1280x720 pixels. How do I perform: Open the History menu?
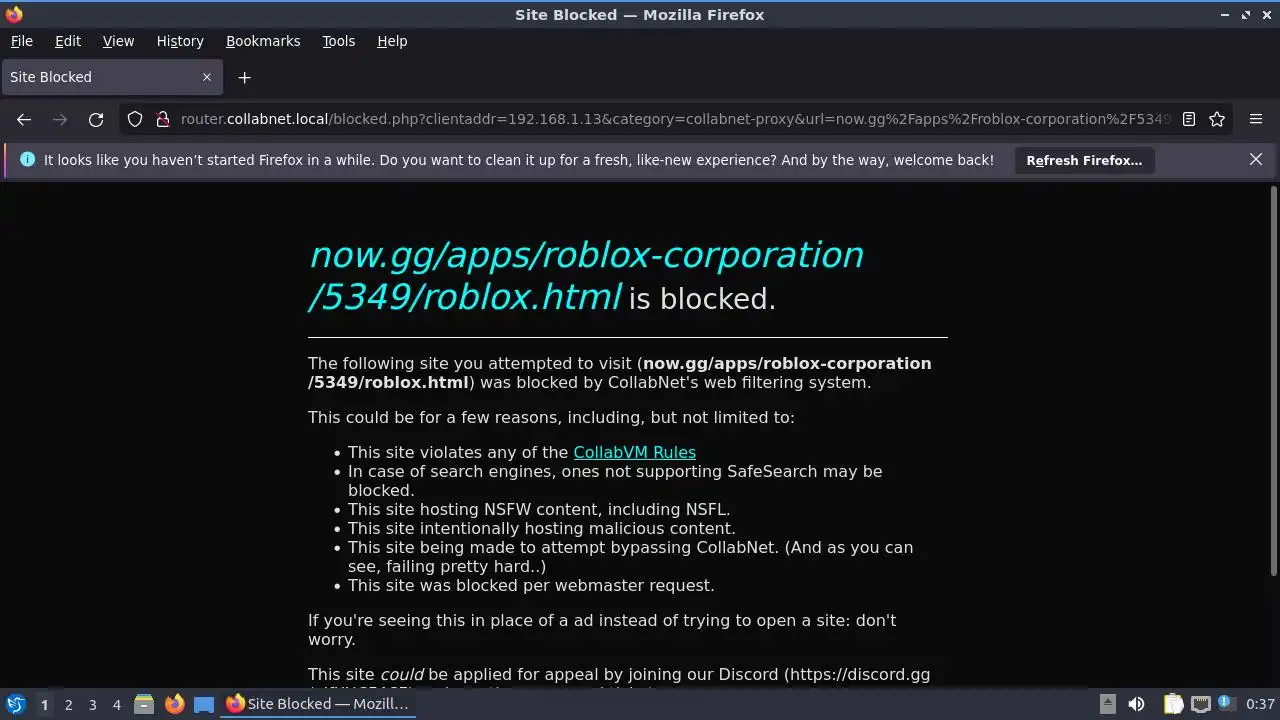click(x=180, y=41)
